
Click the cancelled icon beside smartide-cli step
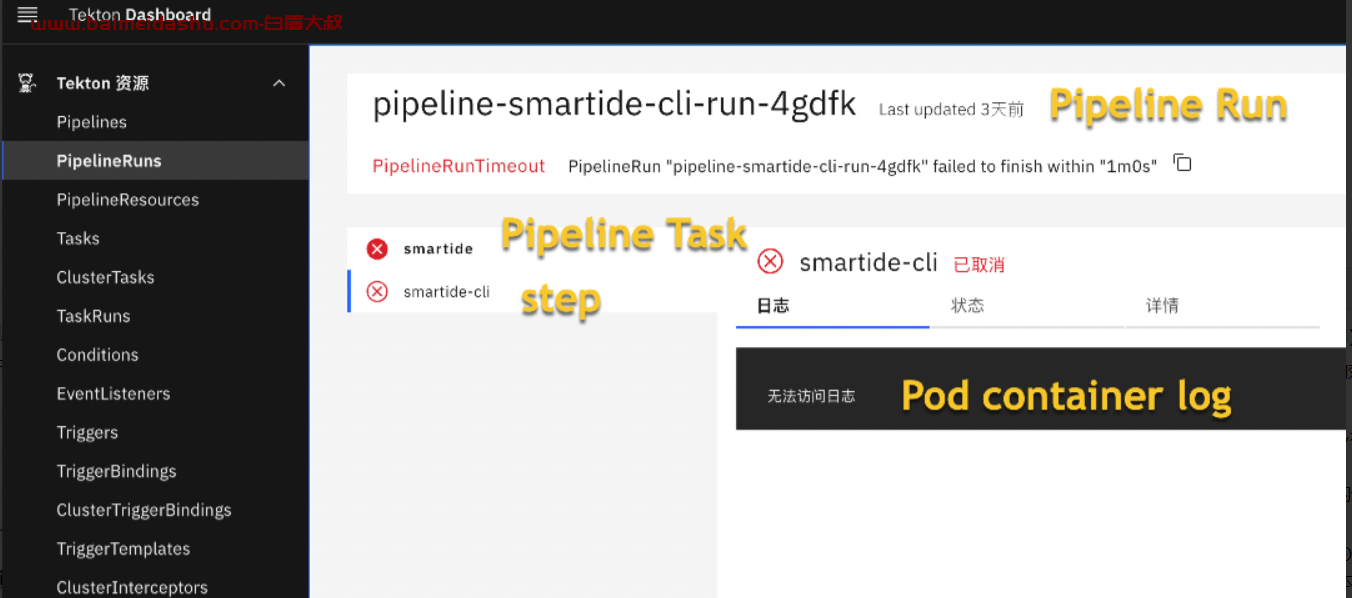(377, 291)
